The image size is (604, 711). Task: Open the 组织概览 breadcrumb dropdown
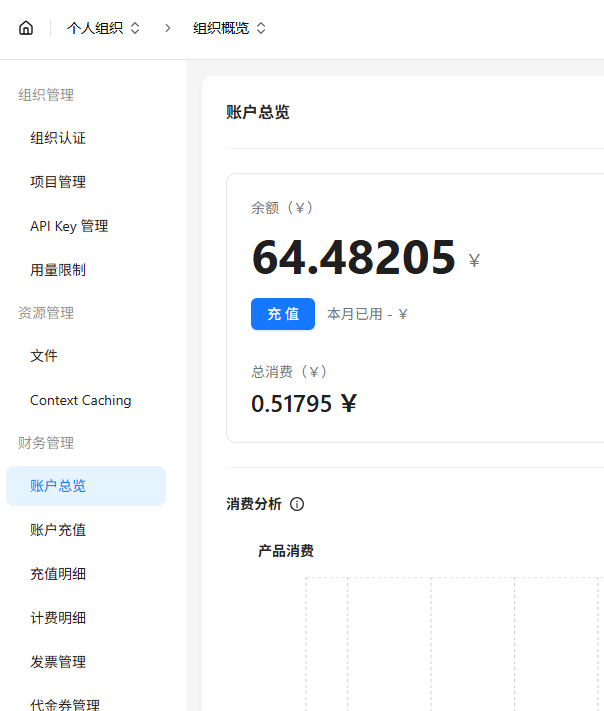click(229, 28)
